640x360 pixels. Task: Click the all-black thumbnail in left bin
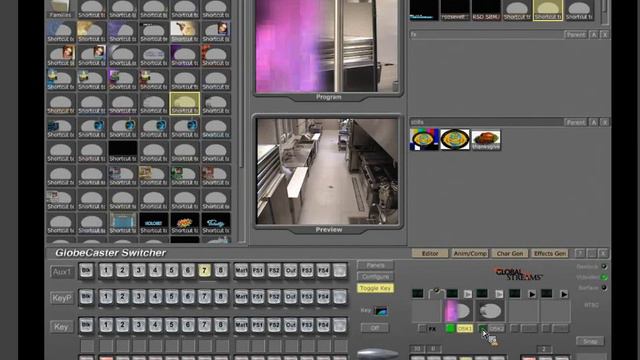point(122,151)
